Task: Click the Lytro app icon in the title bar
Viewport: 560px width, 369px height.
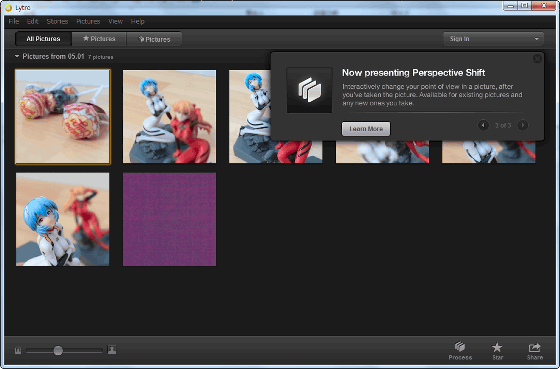Action: coord(9,8)
